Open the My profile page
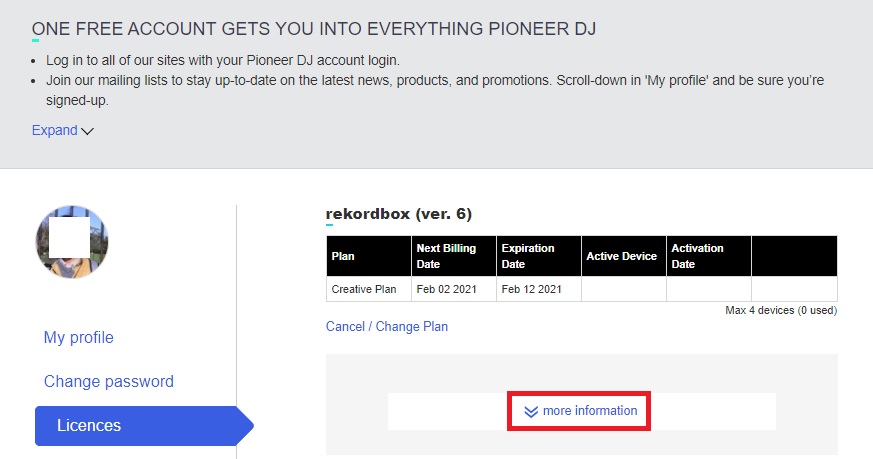 tap(79, 338)
